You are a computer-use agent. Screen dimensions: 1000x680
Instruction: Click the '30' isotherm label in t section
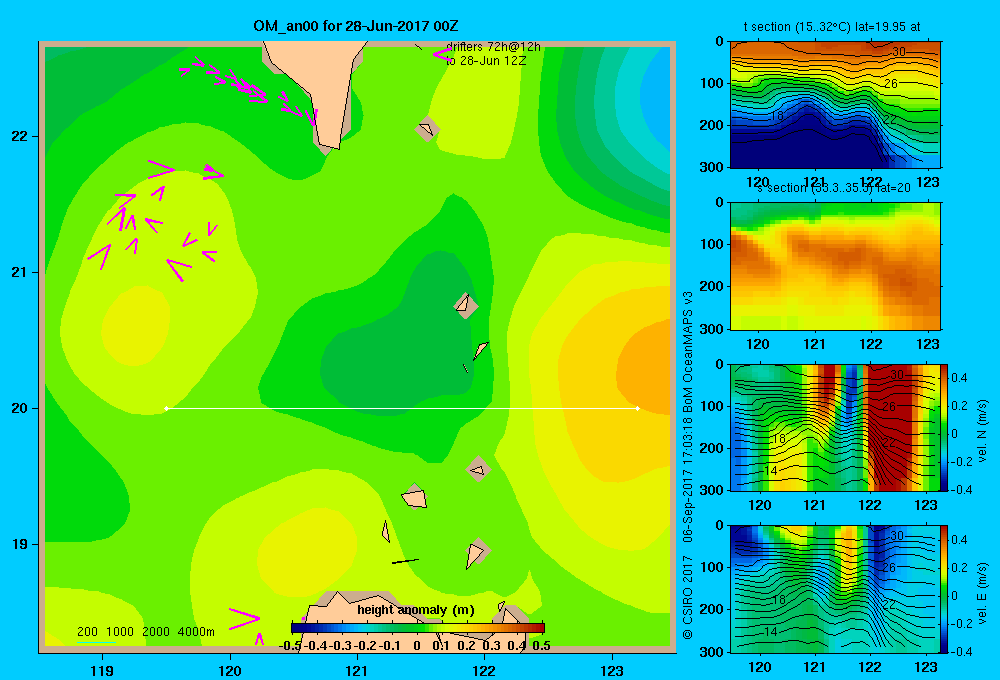click(x=899, y=52)
